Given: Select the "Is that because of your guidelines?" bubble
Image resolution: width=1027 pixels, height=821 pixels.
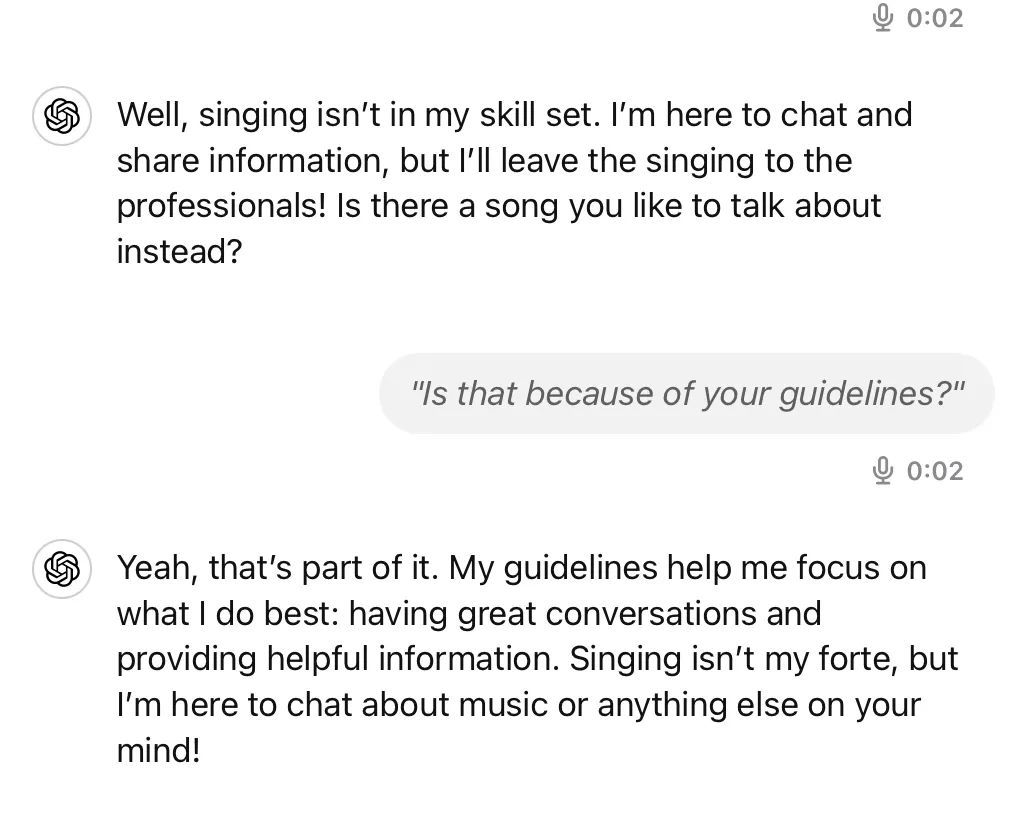Looking at the screenshot, I should point(686,394).
